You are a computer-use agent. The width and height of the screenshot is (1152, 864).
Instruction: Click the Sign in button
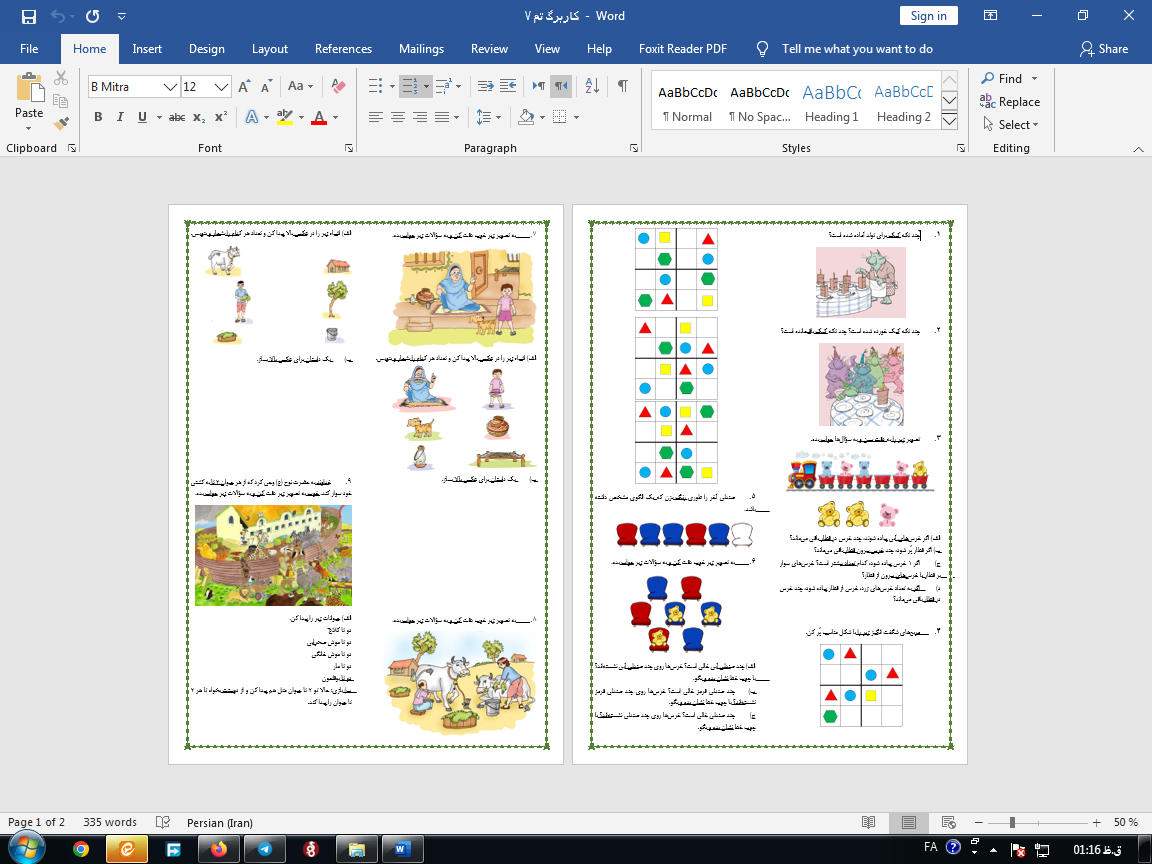coord(928,15)
